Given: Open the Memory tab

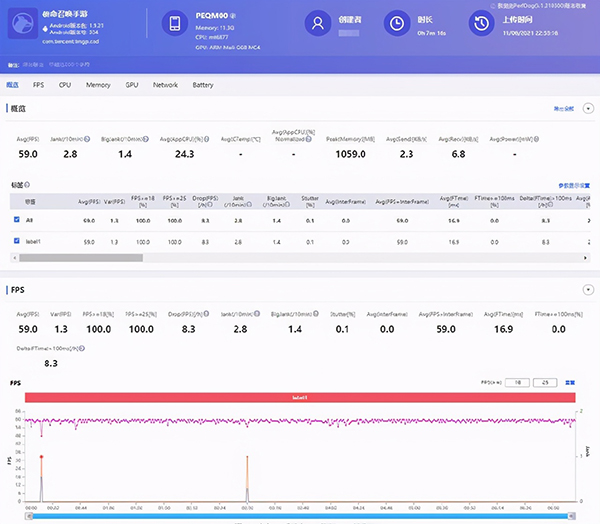Looking at the screenshot, I should (98, 85).
